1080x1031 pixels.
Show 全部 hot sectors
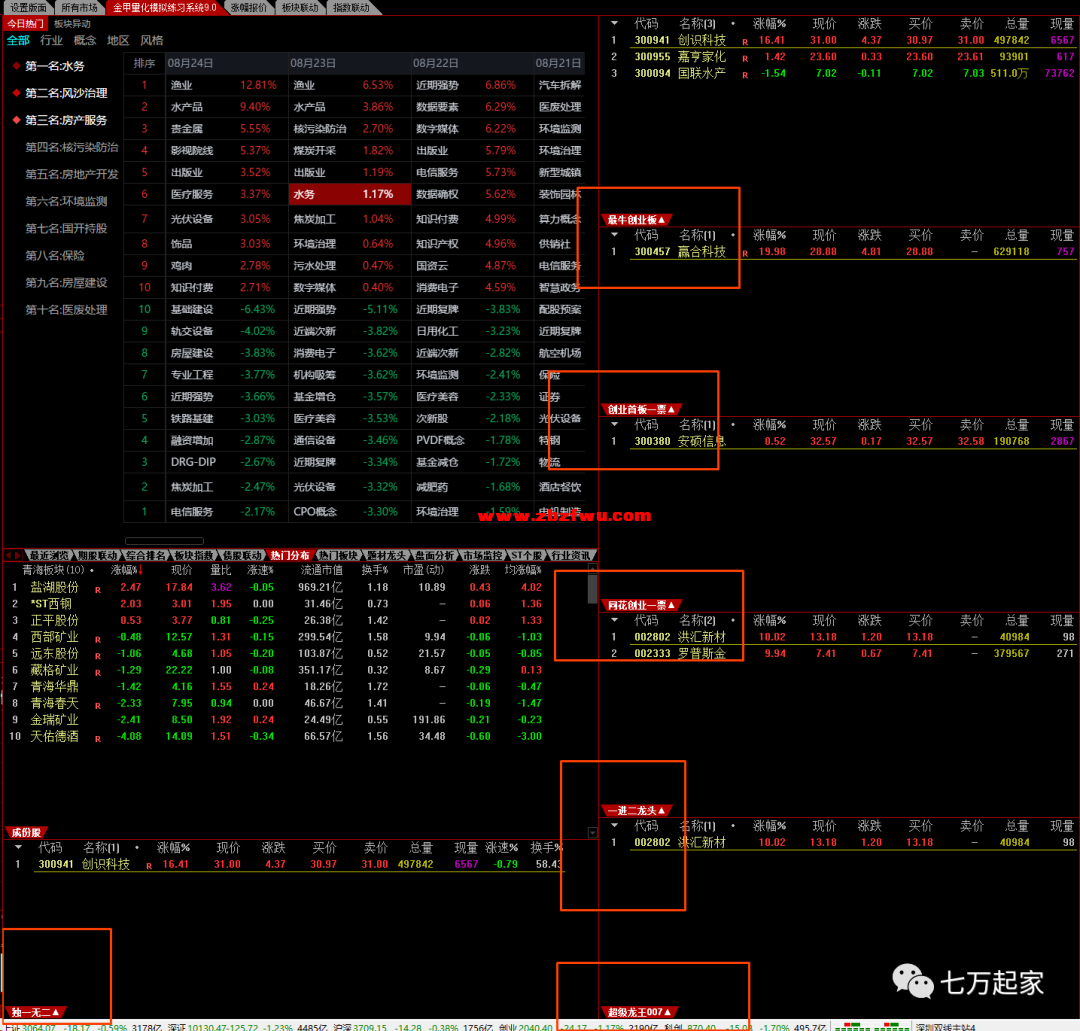pos(18,41)
